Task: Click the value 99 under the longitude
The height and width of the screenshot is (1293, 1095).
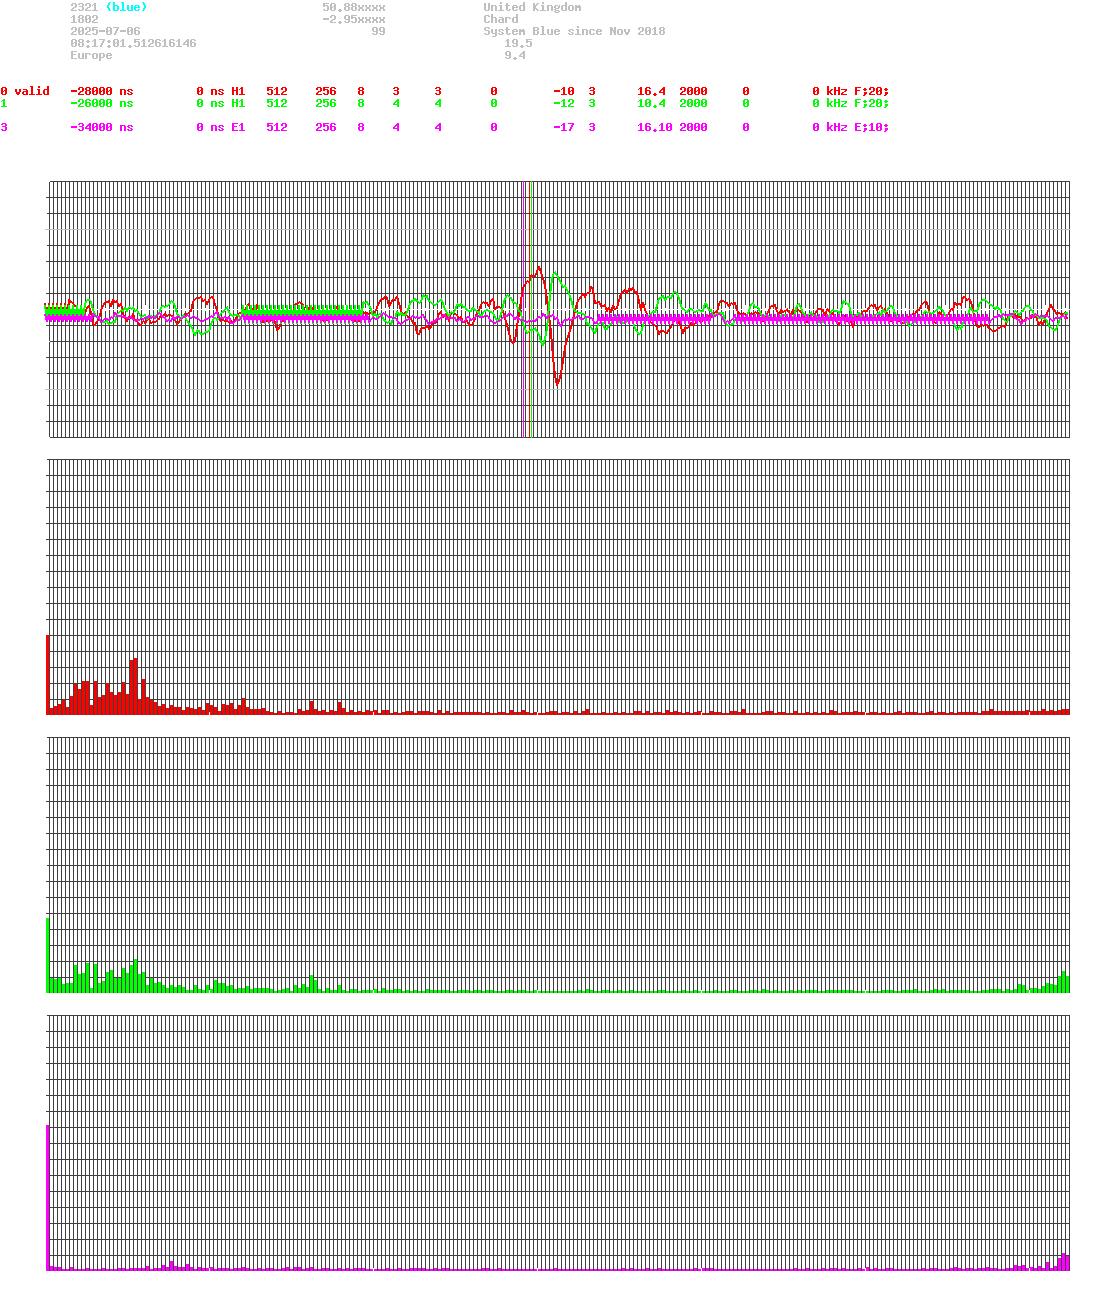Action: tap(378, 31)
